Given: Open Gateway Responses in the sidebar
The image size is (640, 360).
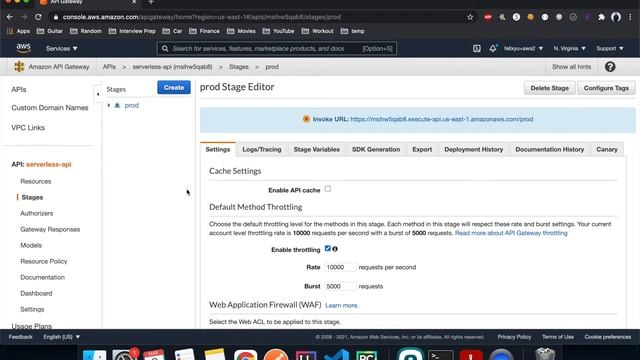Looking at the screenshot, I should click(x=50, y=229).
